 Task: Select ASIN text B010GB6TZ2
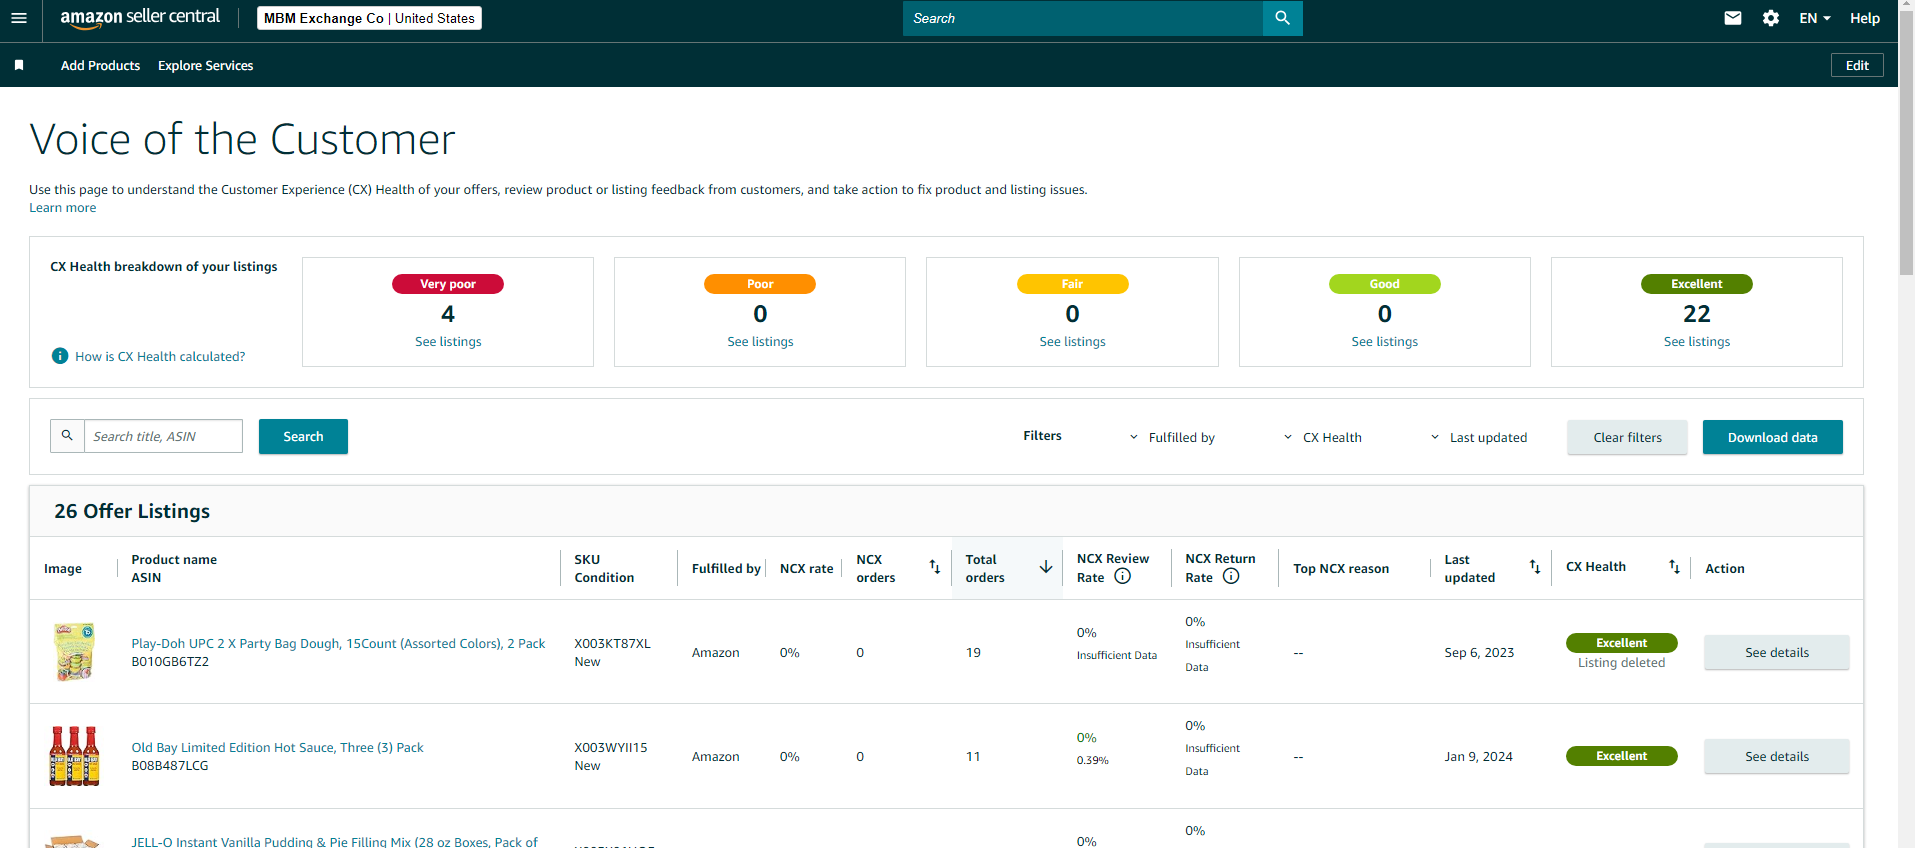coord(170,661)
